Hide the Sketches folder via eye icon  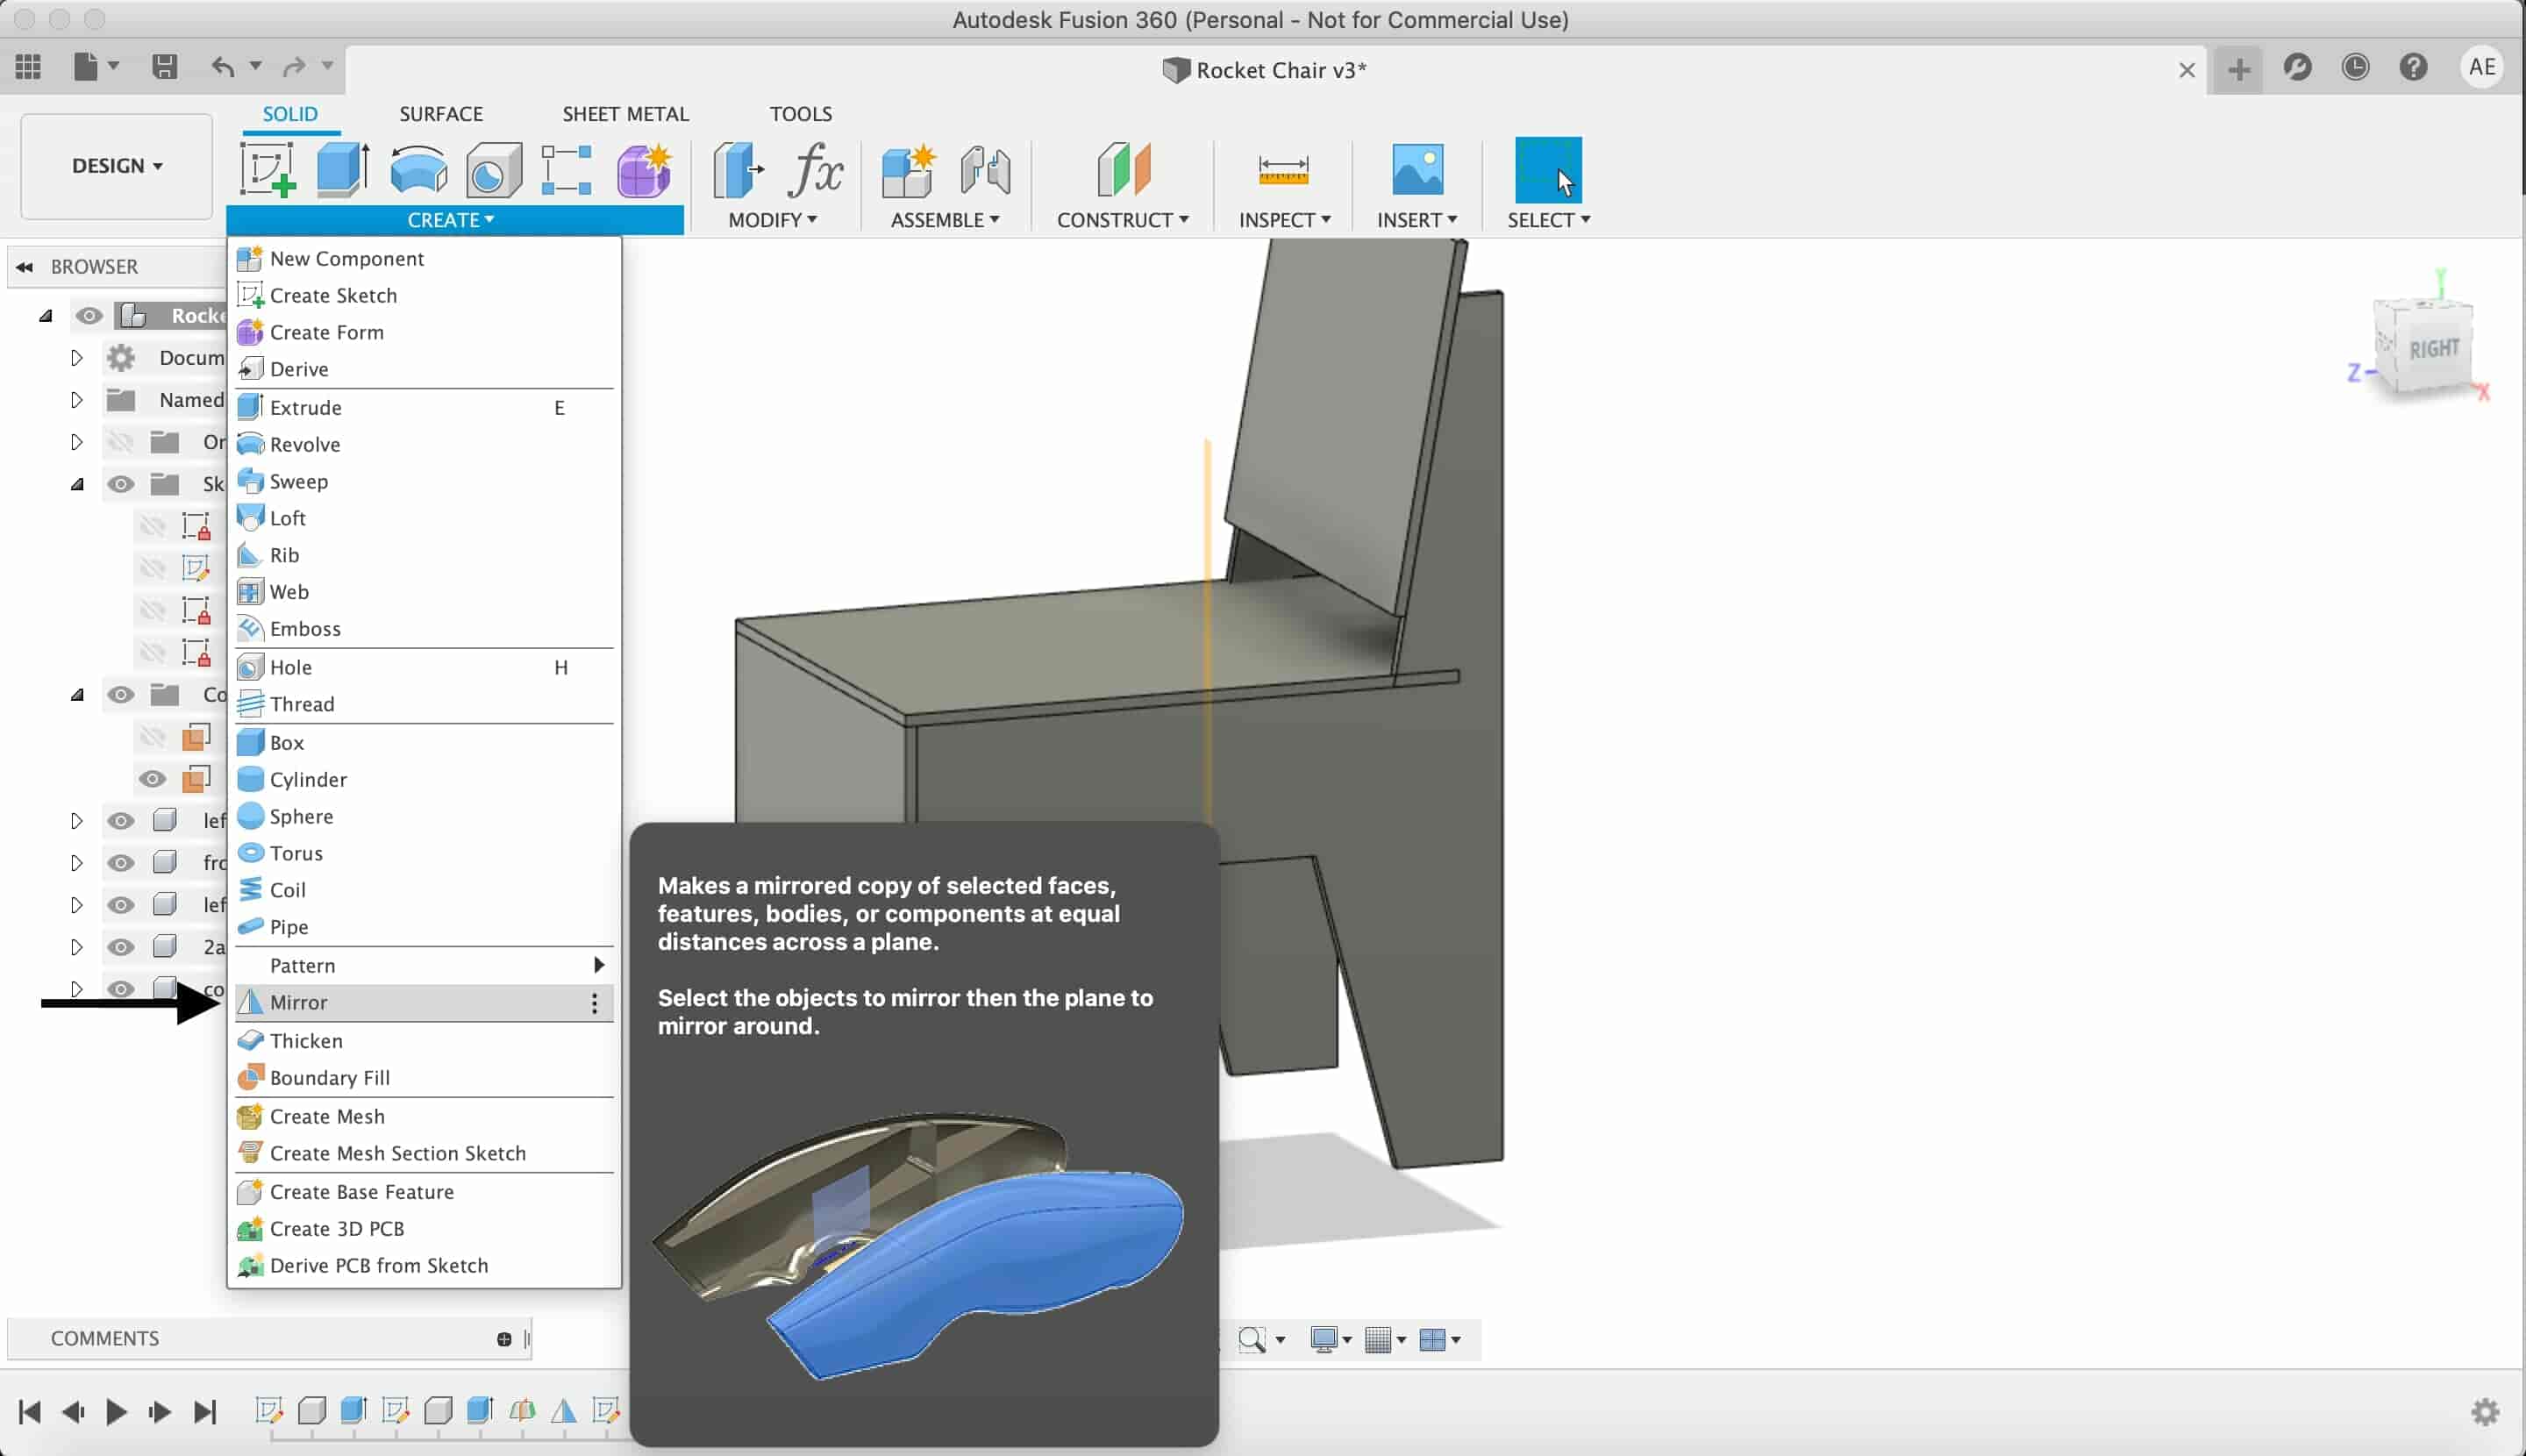(121, 484)
